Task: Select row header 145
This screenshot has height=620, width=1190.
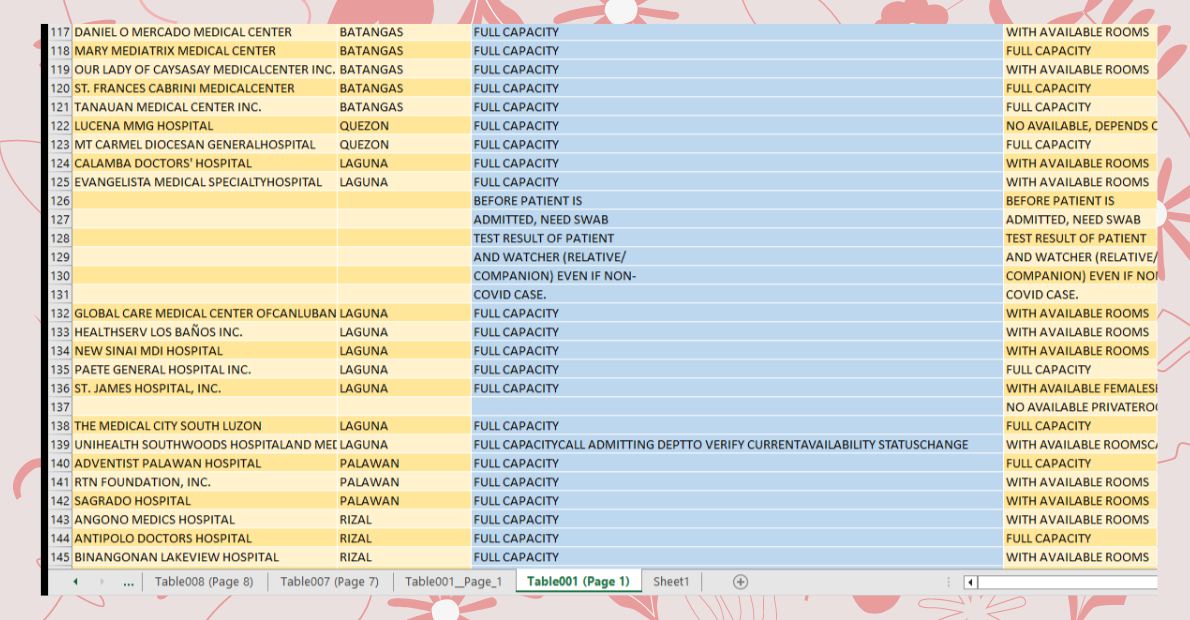Action: pyautogui.click(x=60, y=557)
